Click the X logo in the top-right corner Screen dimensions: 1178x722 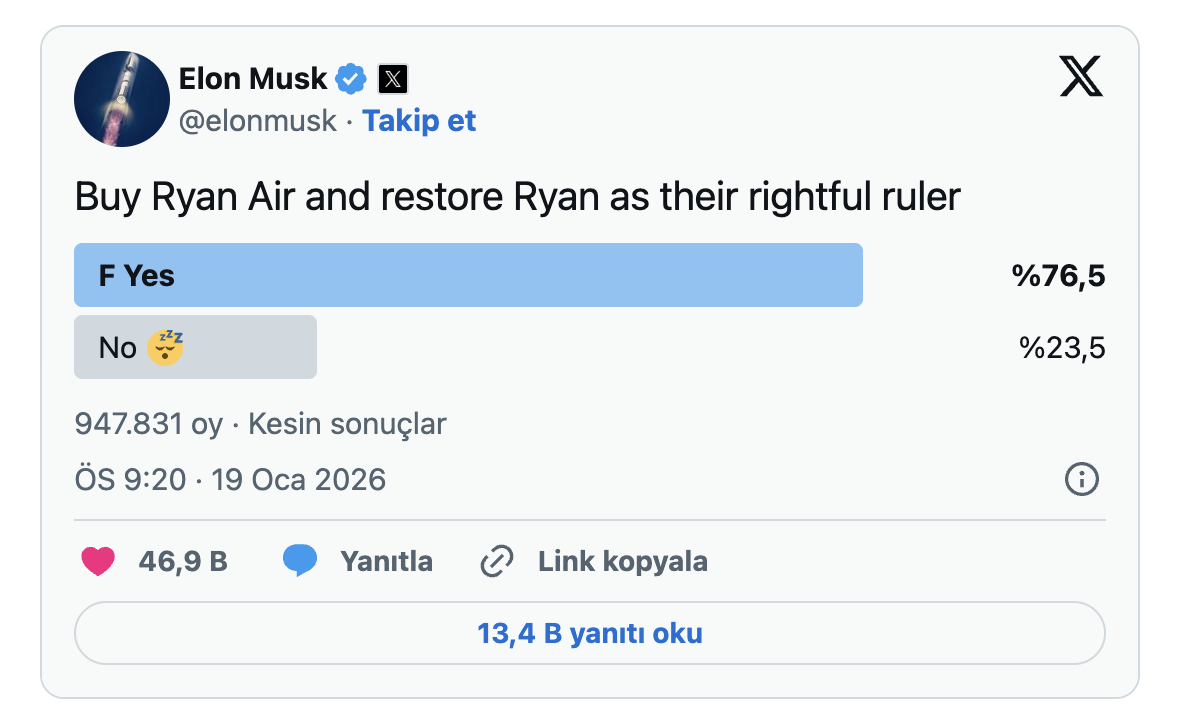pos(1080,77)
